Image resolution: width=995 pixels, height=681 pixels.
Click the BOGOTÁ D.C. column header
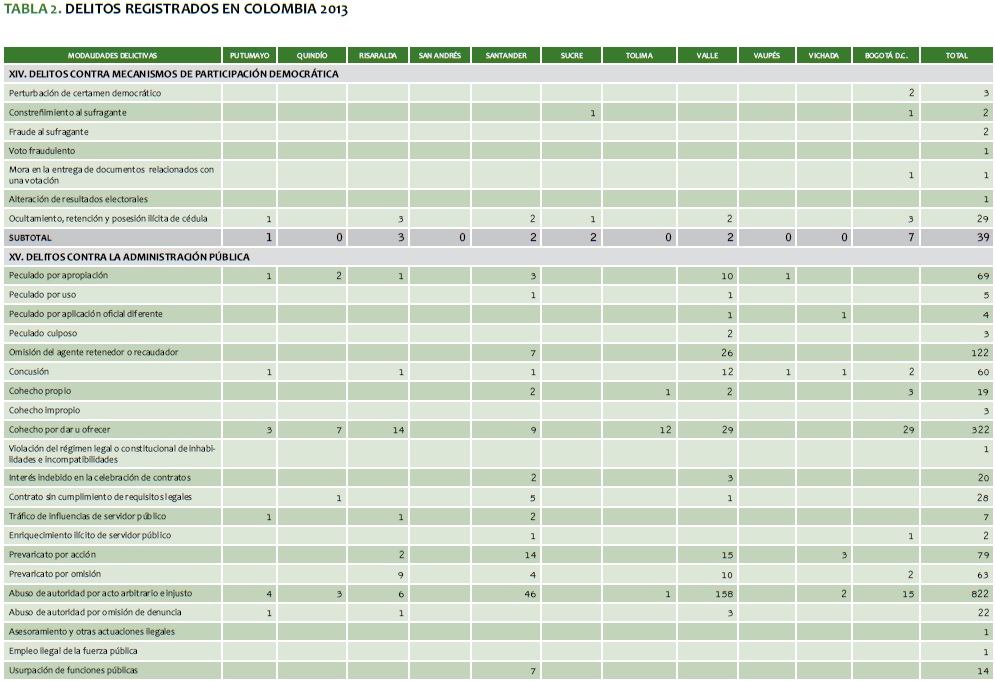886,56
